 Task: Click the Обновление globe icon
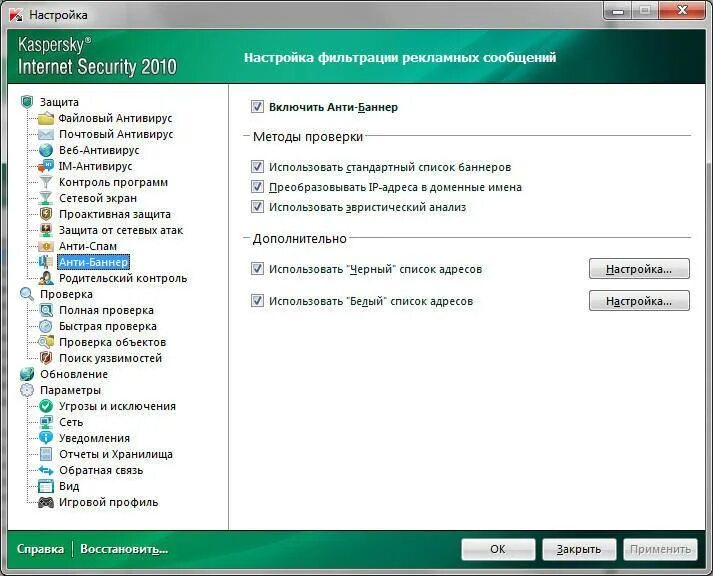(x=27, y=374)
